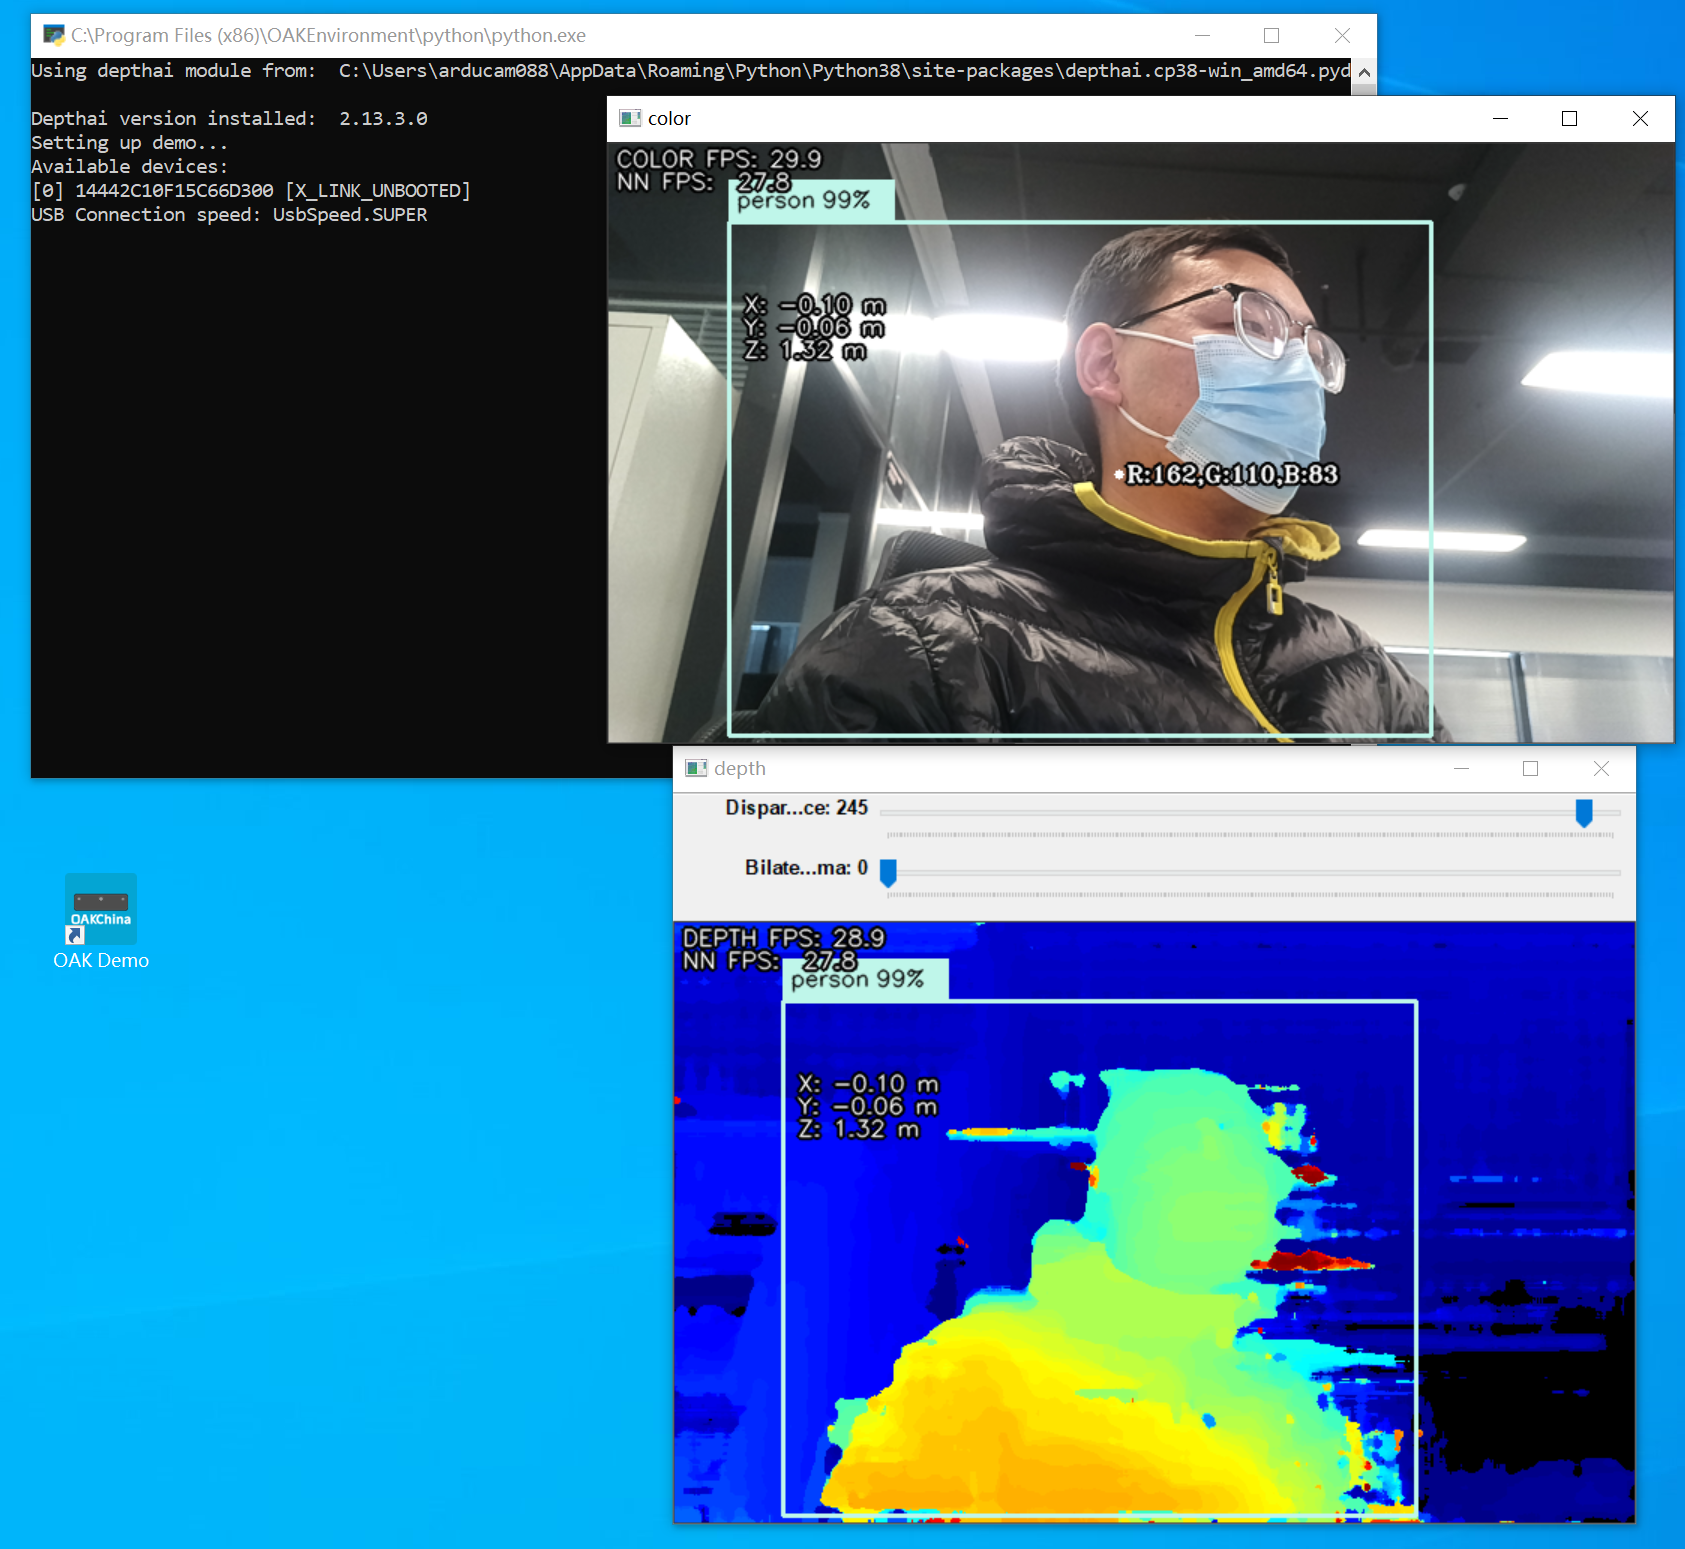Click the 'Dispar...ce: 245' slider label

coord(796,808)
